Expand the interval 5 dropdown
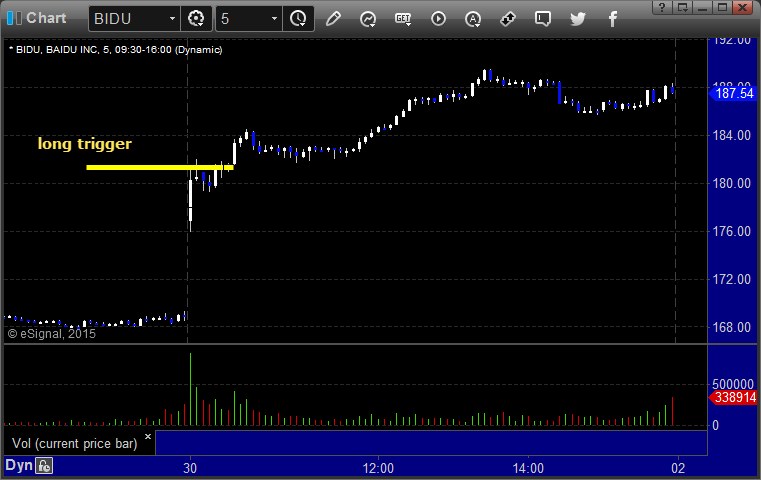Screen dimensions: 761x480 pyautogui.click(x=274, y=18)
